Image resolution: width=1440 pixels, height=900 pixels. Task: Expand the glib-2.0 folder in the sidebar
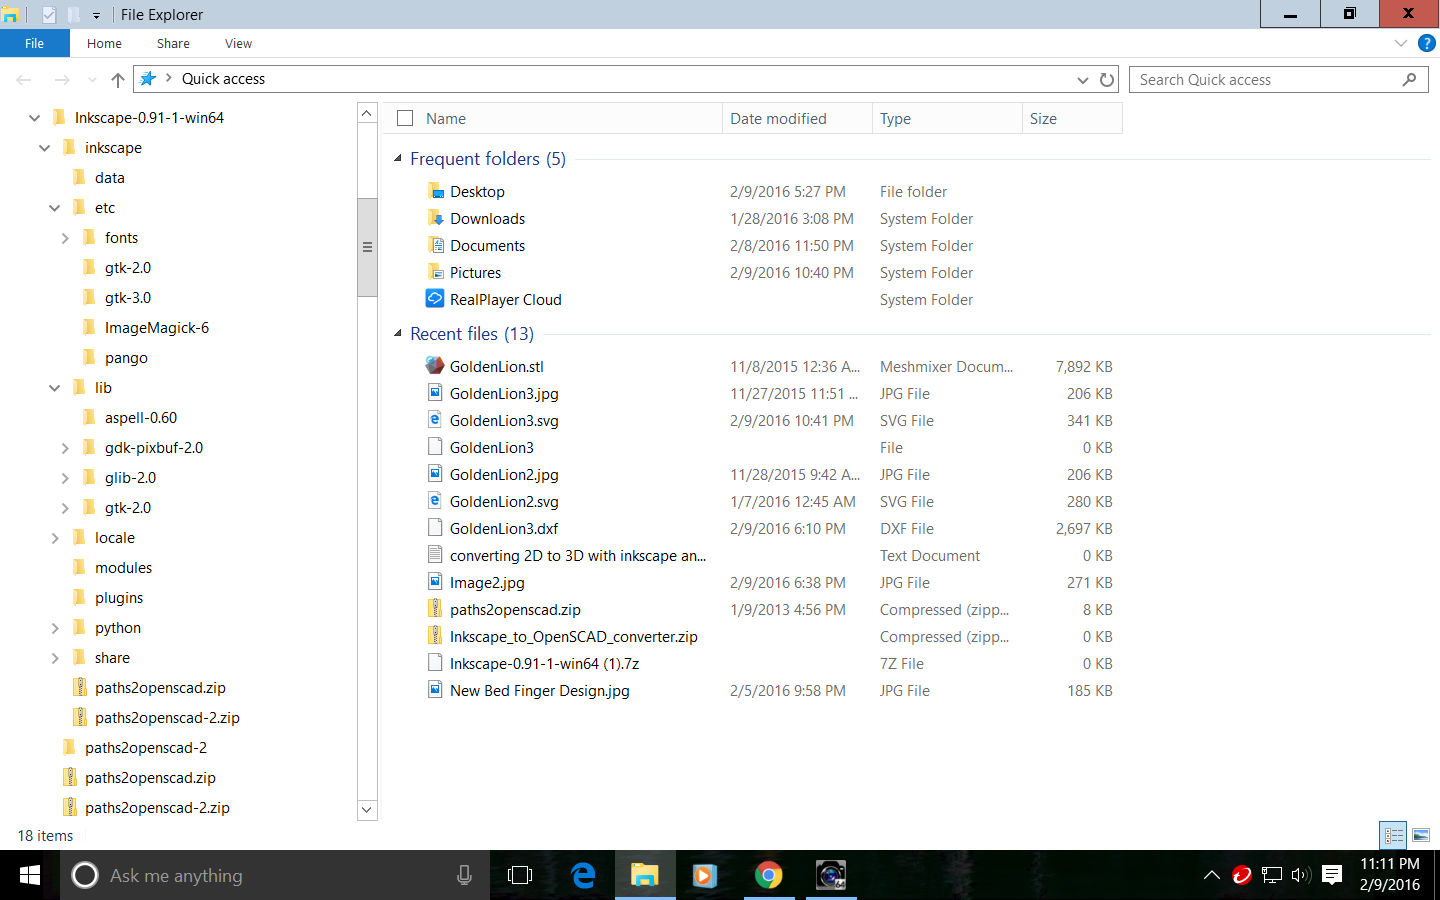tap(65, 477)
